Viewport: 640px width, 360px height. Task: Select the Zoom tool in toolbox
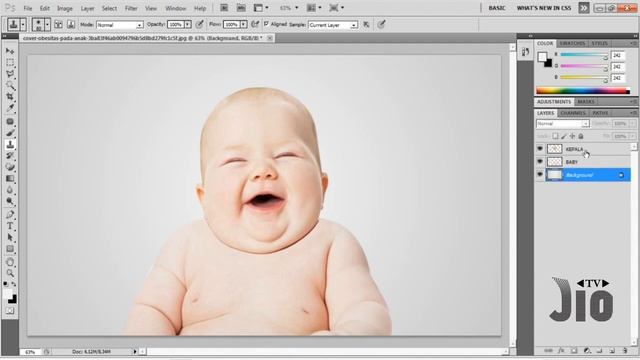pos(10,273)
